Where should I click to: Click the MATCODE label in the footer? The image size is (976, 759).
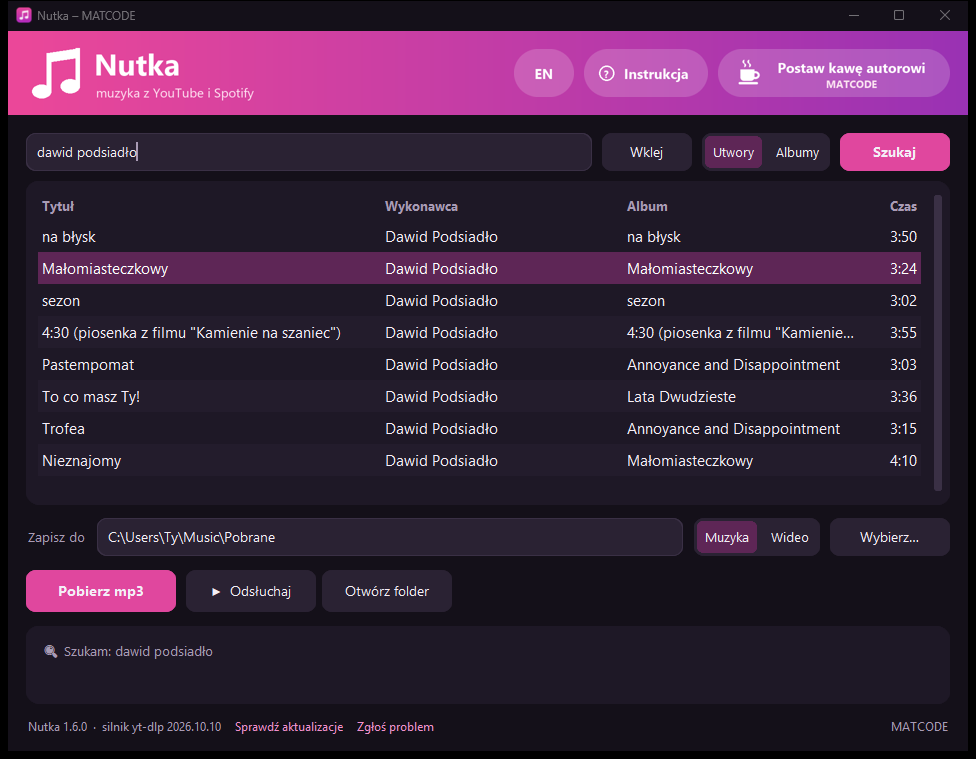[919, 727]
